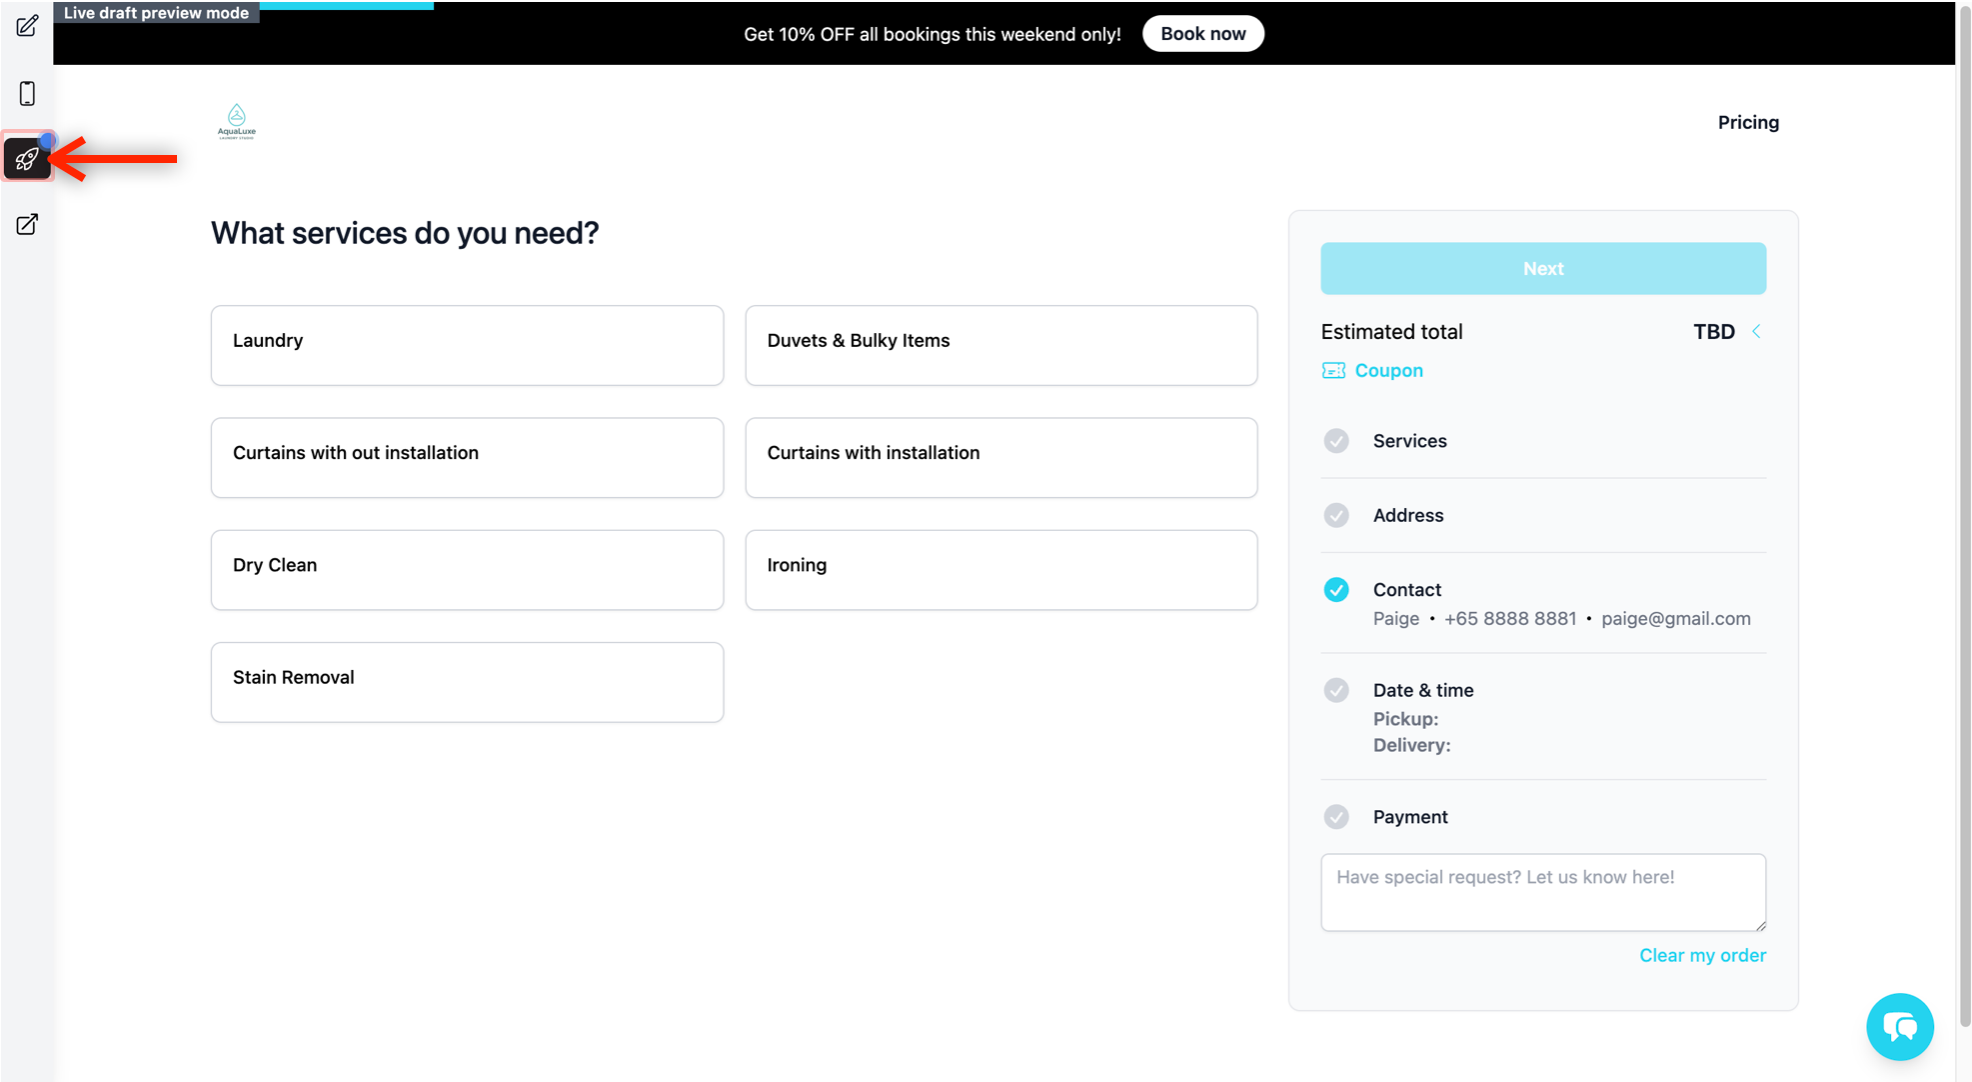Click the Contact blue checkmark icon
1972x1082 pixels.
coord(1336,590)
